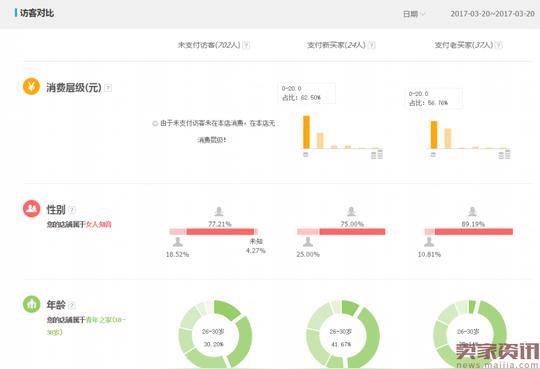The height and width of the screenshot is (369, 540).
Task: Click the second light-orange bar in new-buyer chart
Action: (320, 141)
